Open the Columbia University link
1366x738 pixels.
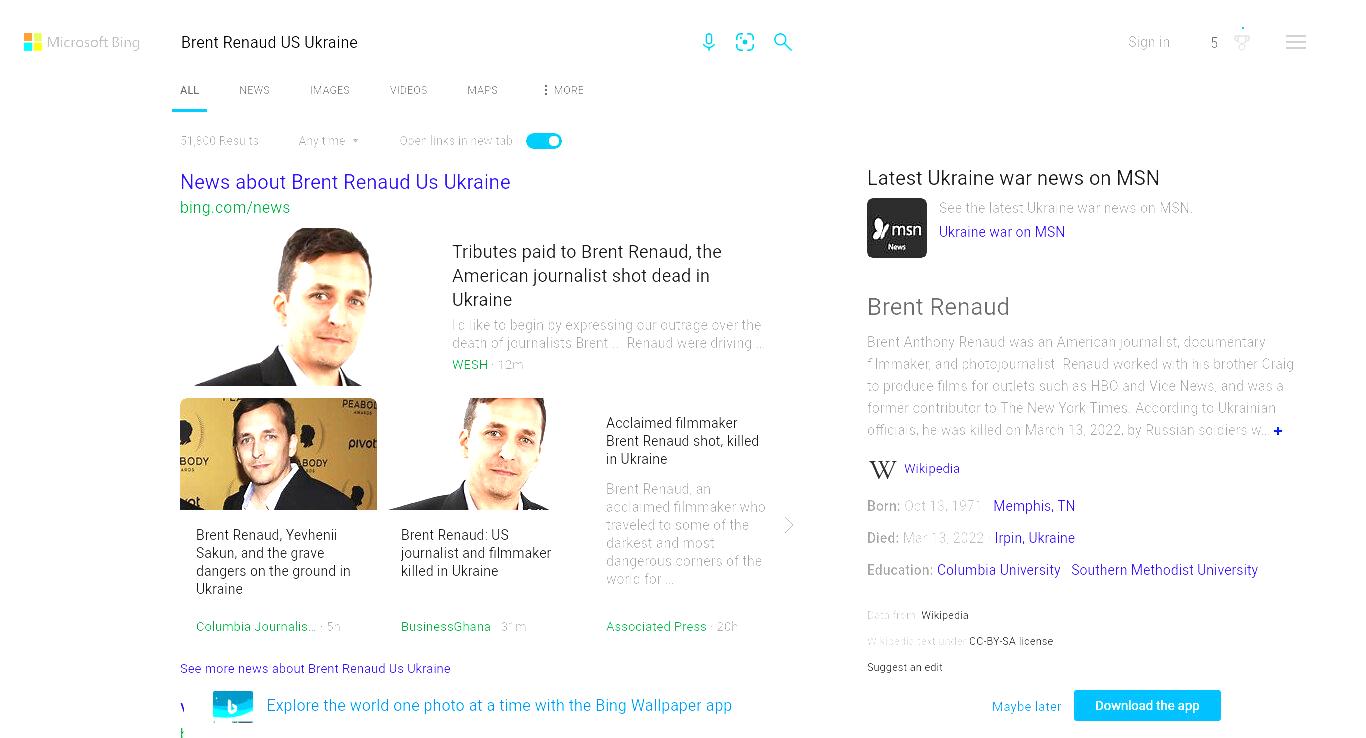click(998, 570)
